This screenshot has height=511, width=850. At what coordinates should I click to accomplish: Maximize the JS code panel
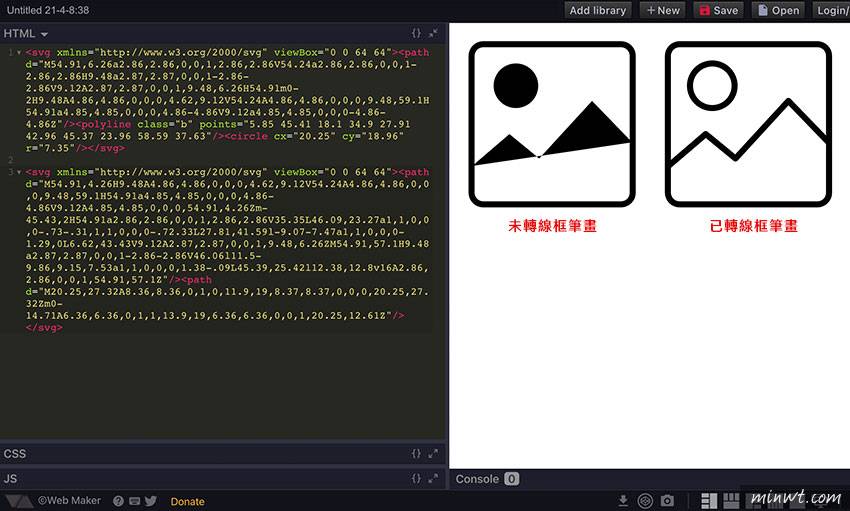click(x=433, y=479)
